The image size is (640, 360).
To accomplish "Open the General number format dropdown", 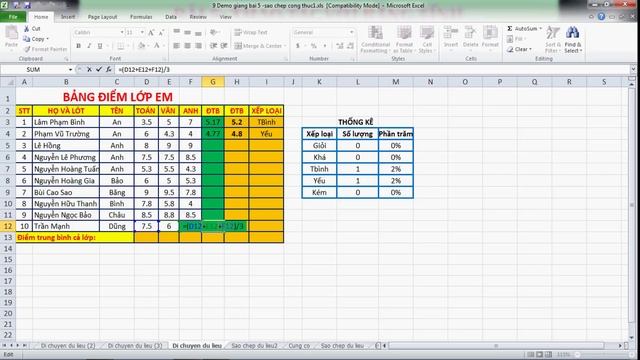I will (x=351, y=32).
